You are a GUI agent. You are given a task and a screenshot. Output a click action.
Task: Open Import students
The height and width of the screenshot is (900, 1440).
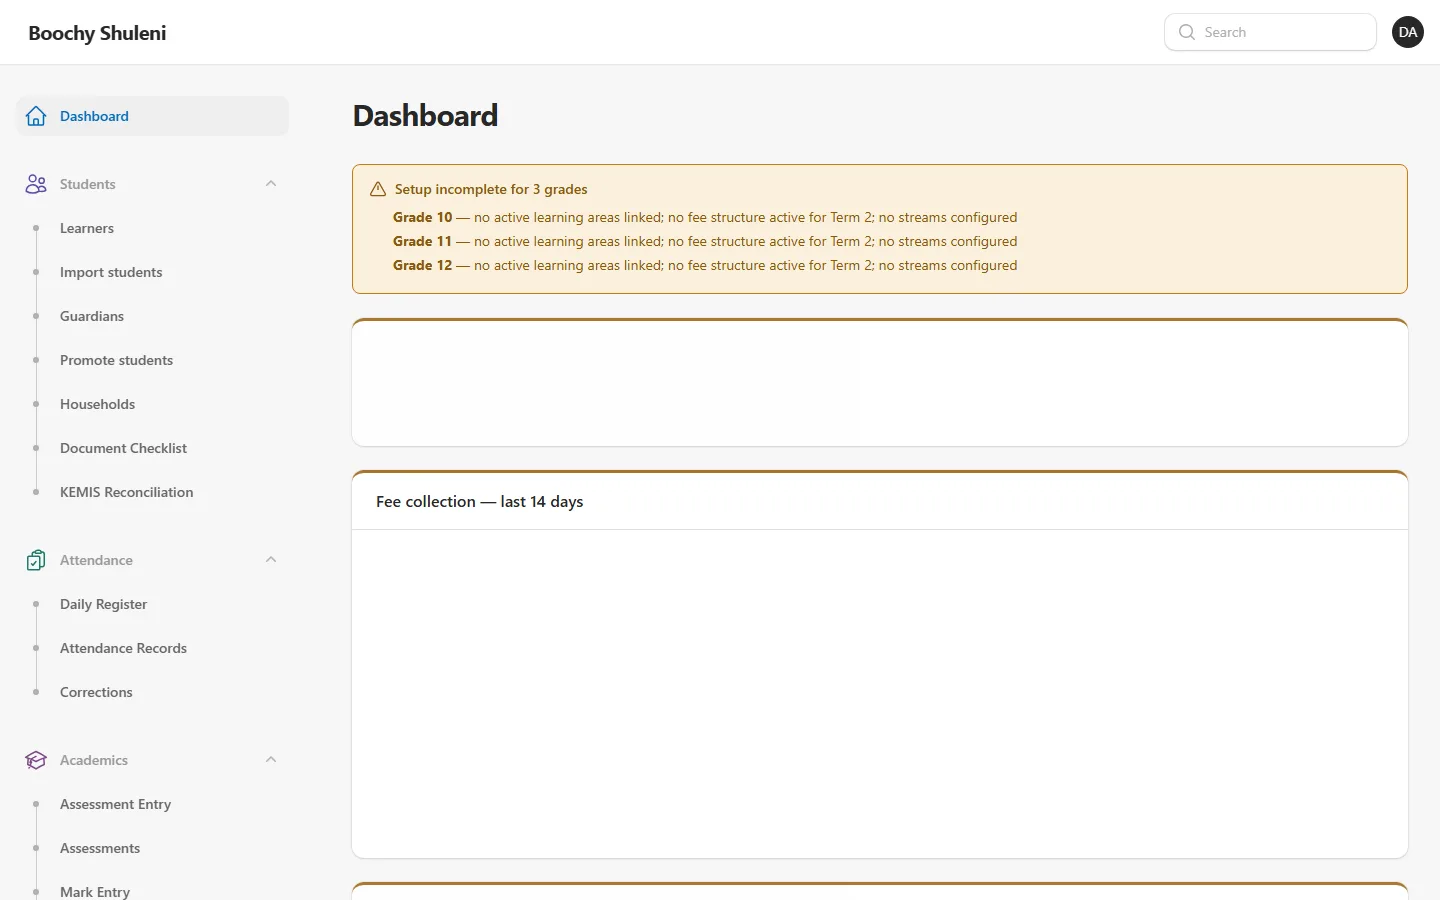pyautogui.click(x=111, y=272)
